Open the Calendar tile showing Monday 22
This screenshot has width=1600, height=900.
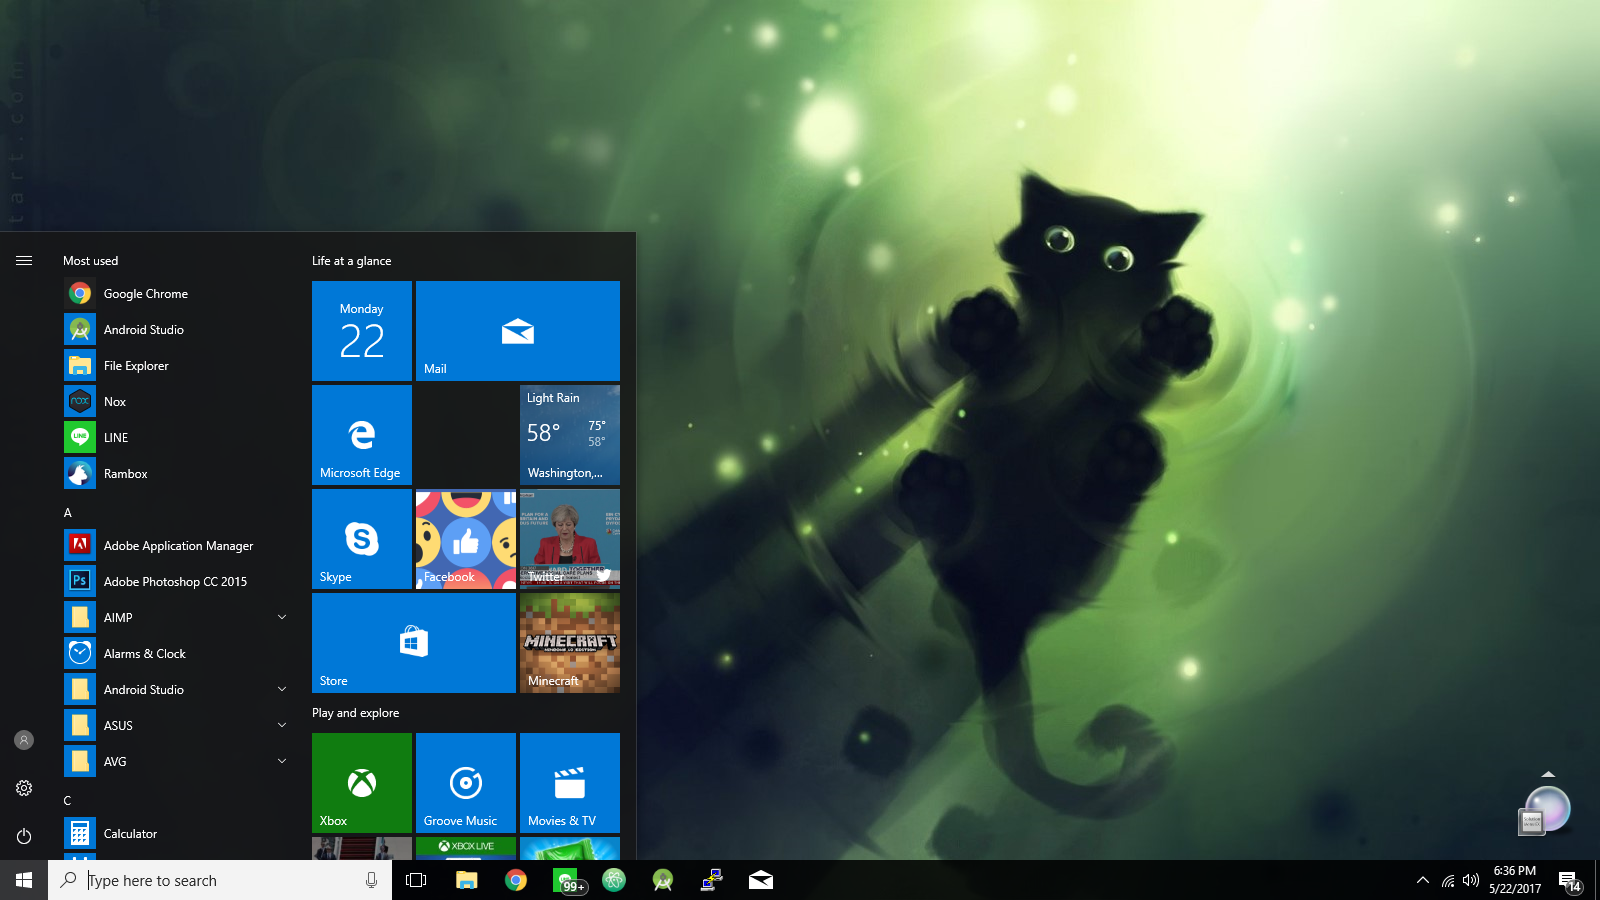pos(362,331)
